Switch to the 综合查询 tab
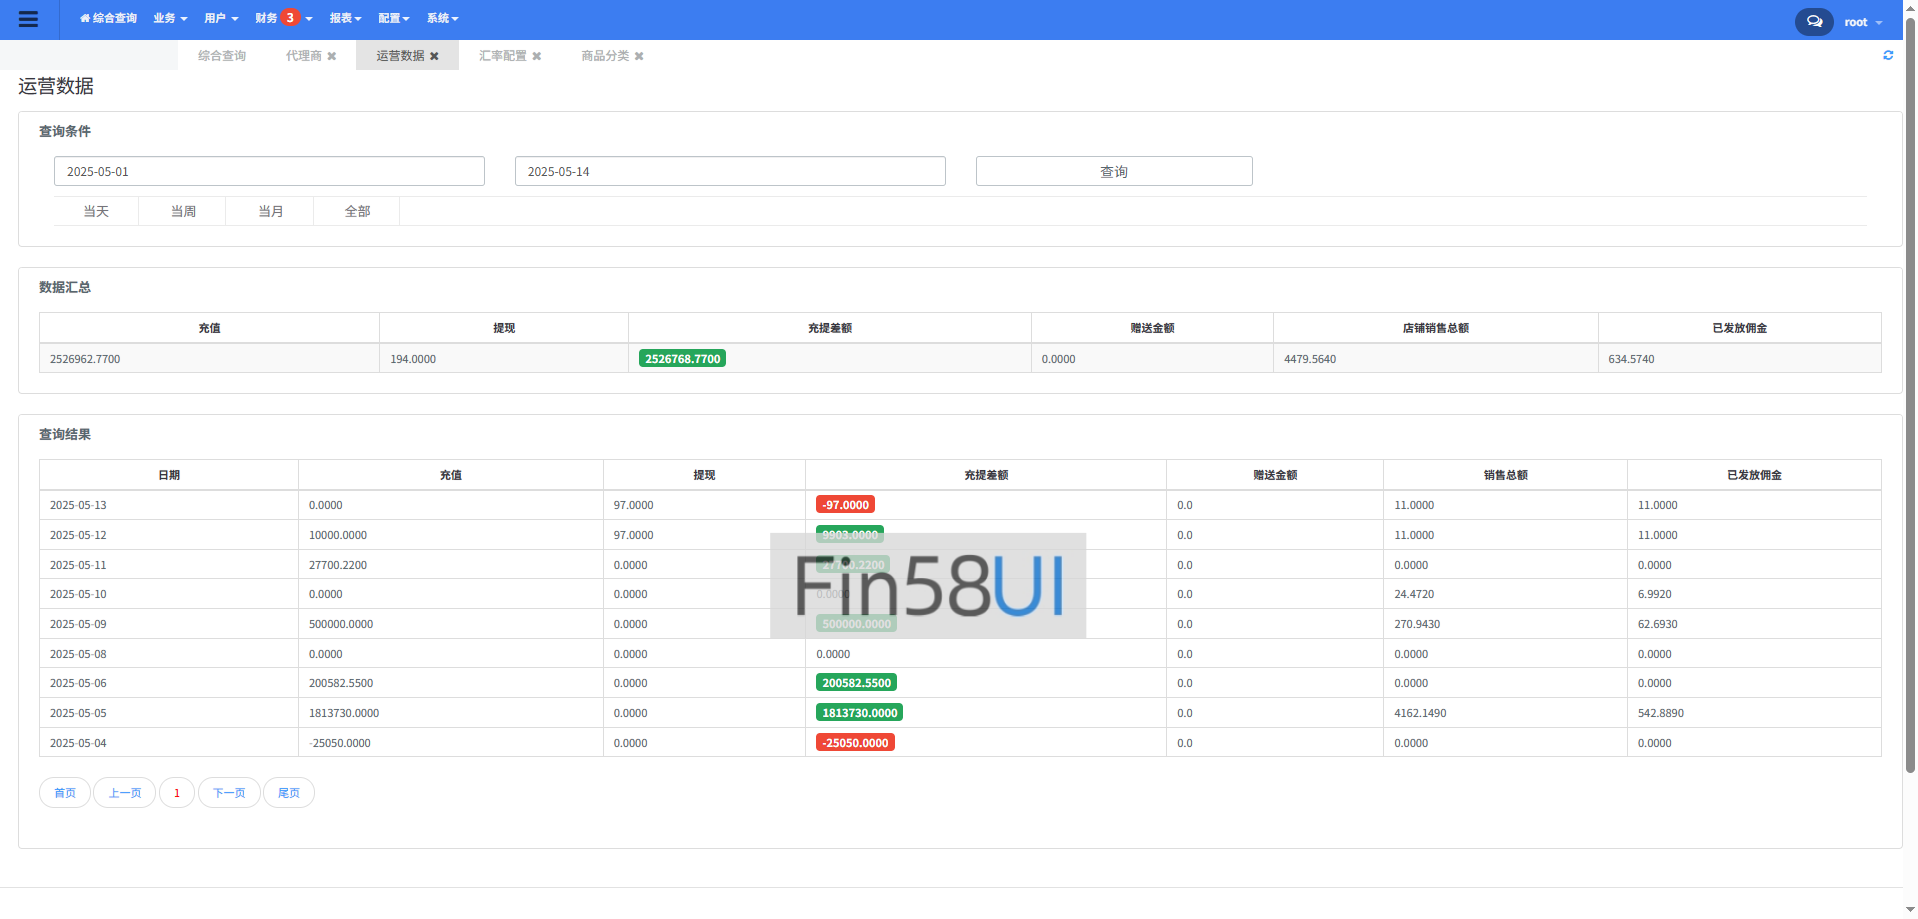This screenshot has width=1918, height=919. click(x=222, y=56)
